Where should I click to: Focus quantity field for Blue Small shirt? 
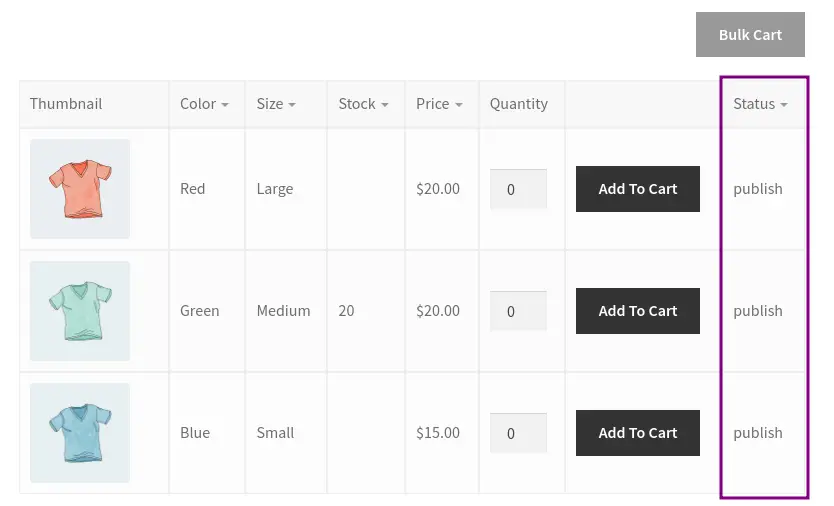[x=518, y=433]
